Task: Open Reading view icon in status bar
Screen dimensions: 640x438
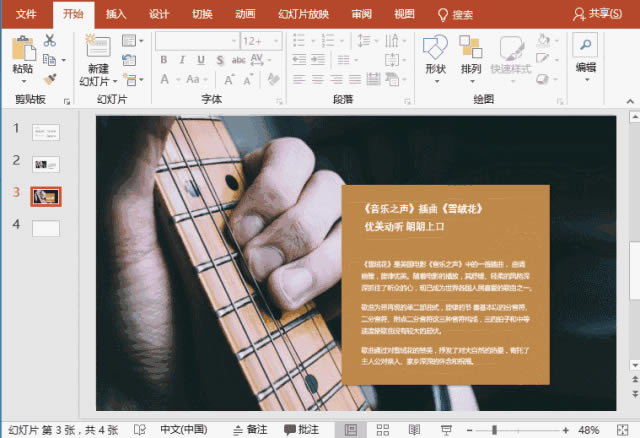Action: tap(414, 429)
